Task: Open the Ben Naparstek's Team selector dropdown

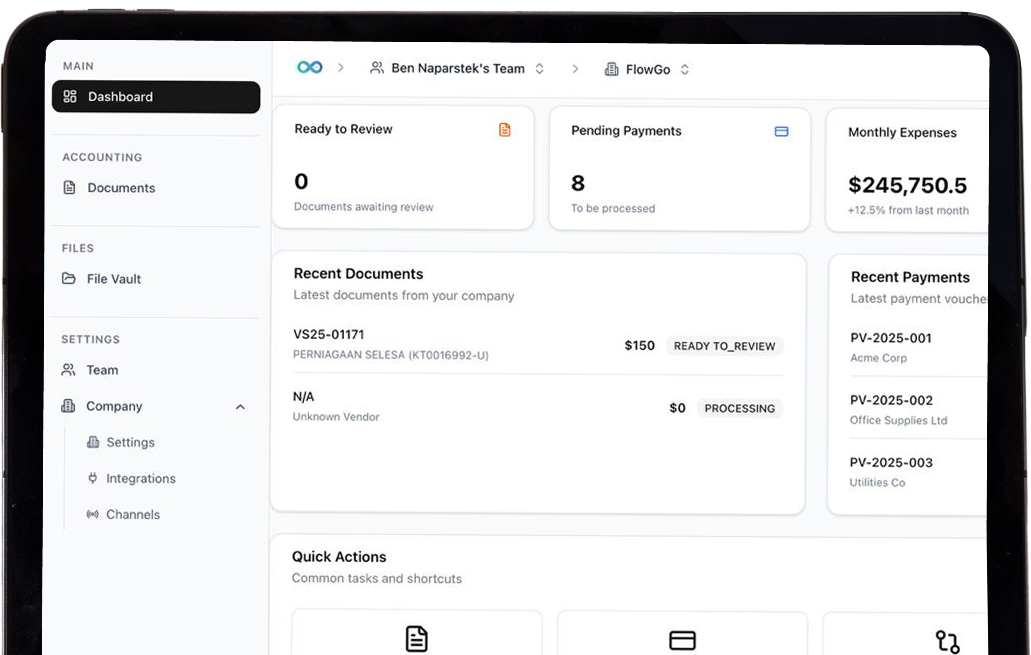Action: [539, 68]
